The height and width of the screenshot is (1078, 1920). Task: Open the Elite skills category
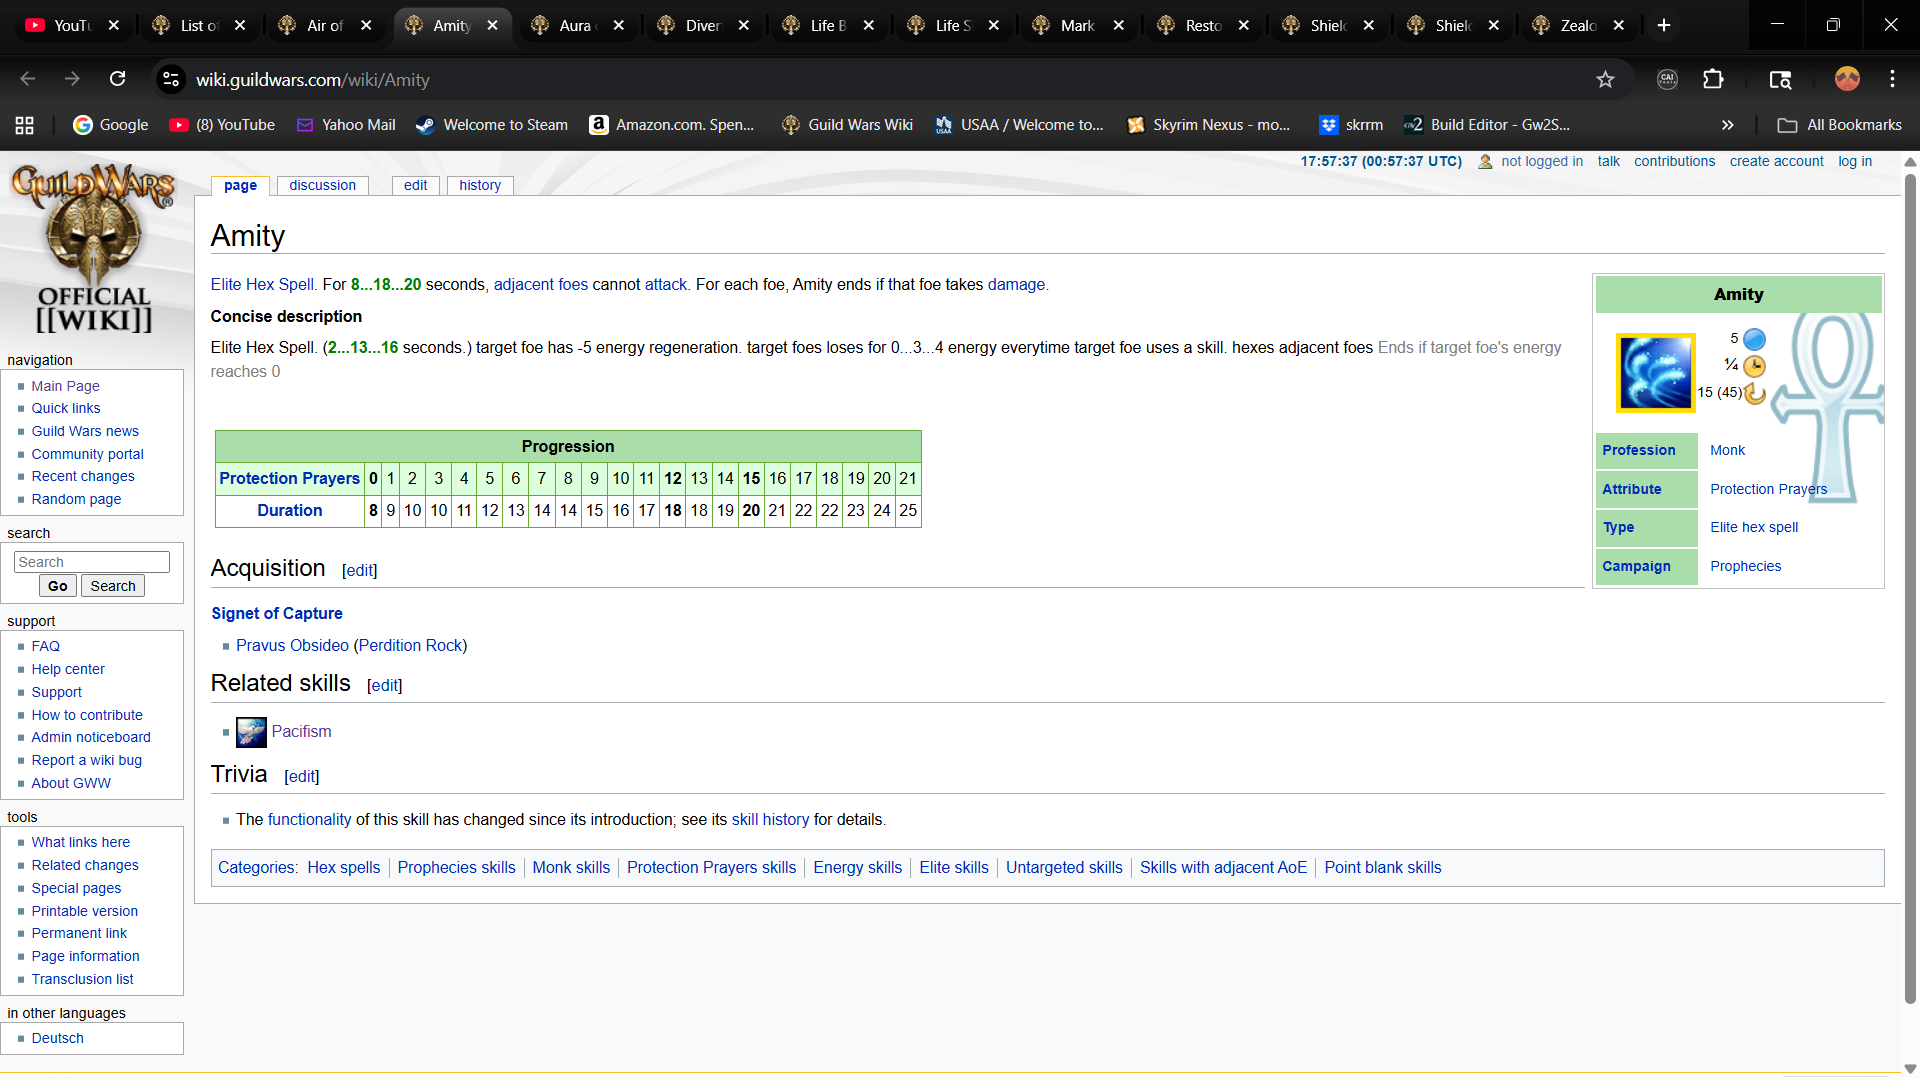pos(954,868)
